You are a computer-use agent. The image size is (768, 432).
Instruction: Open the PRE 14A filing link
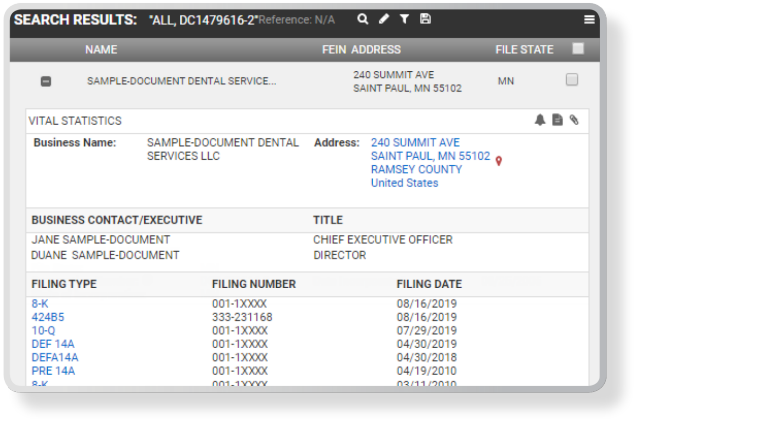[x=49, y=371]
